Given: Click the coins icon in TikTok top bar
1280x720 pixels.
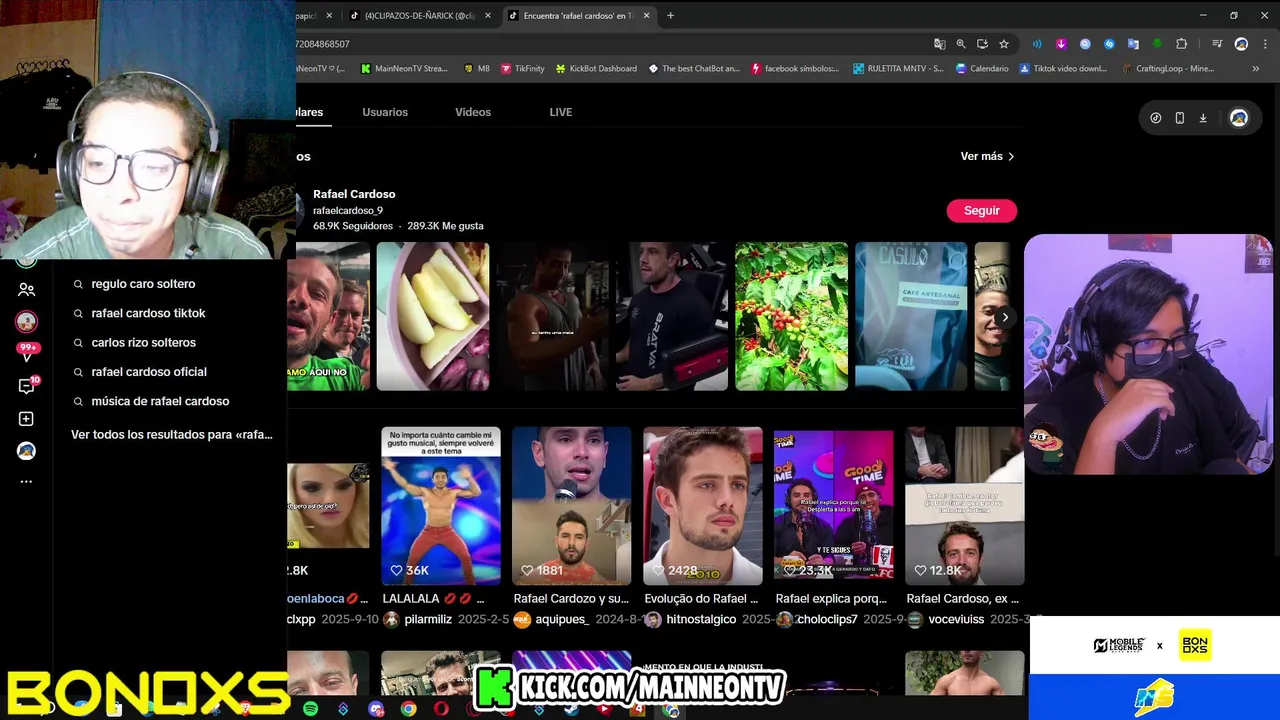Looking at the screenshot, I should coord(1156,118).
